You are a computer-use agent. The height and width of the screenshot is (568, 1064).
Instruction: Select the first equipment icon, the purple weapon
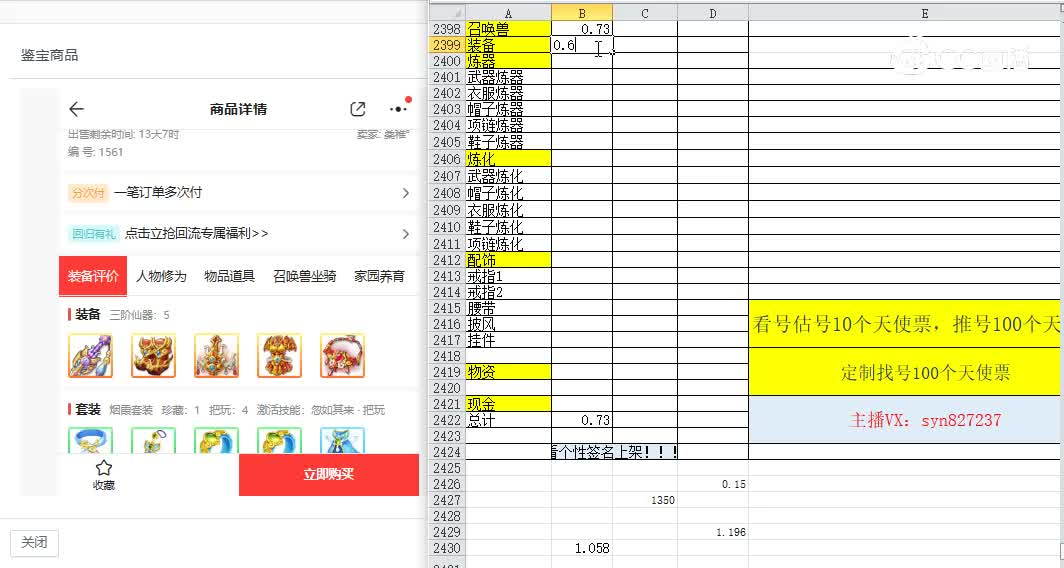(x=90, y=356)
